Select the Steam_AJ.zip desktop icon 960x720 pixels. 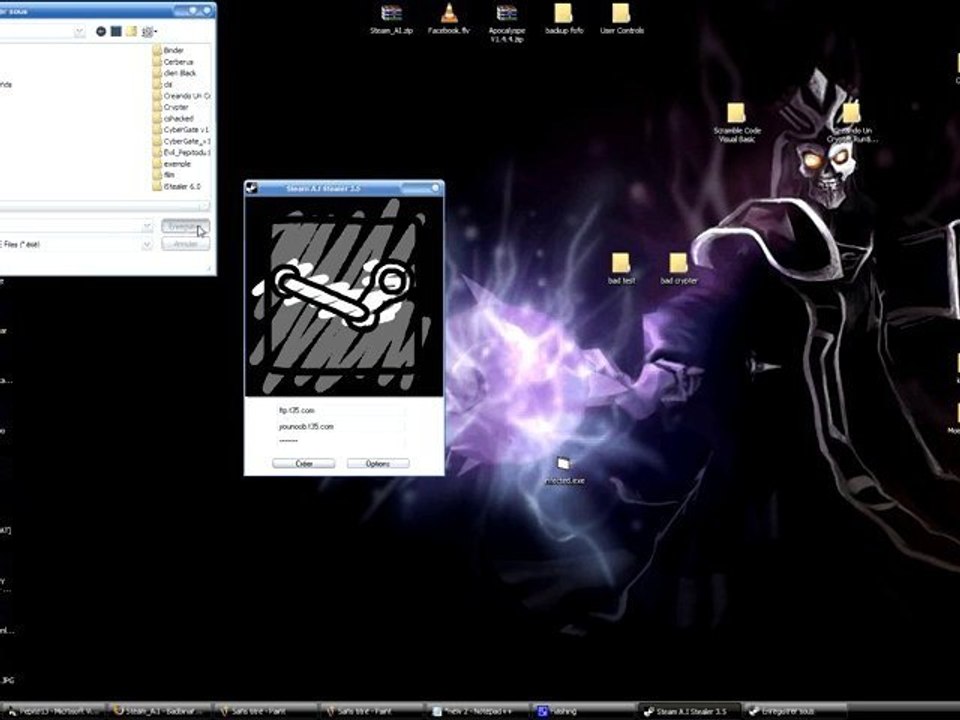(391, 20)
